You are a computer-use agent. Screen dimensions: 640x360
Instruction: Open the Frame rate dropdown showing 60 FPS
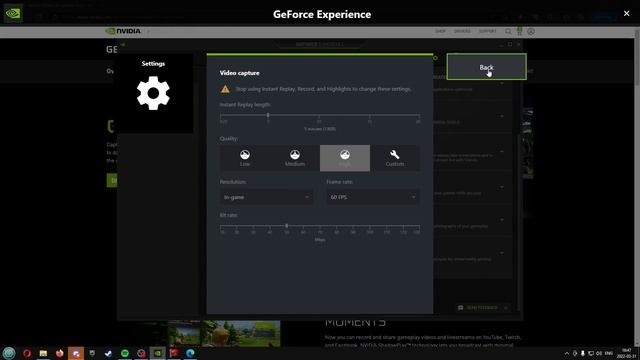click(x=373, y=197)
